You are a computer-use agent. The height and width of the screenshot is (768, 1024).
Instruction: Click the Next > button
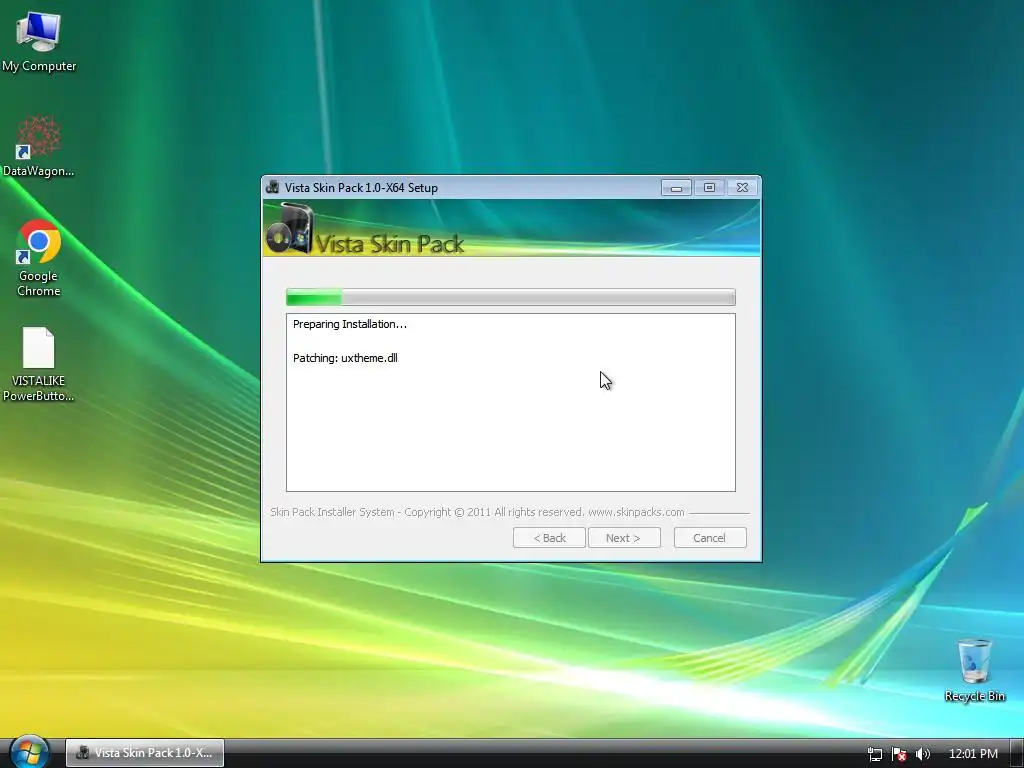(x=624, y=537)
